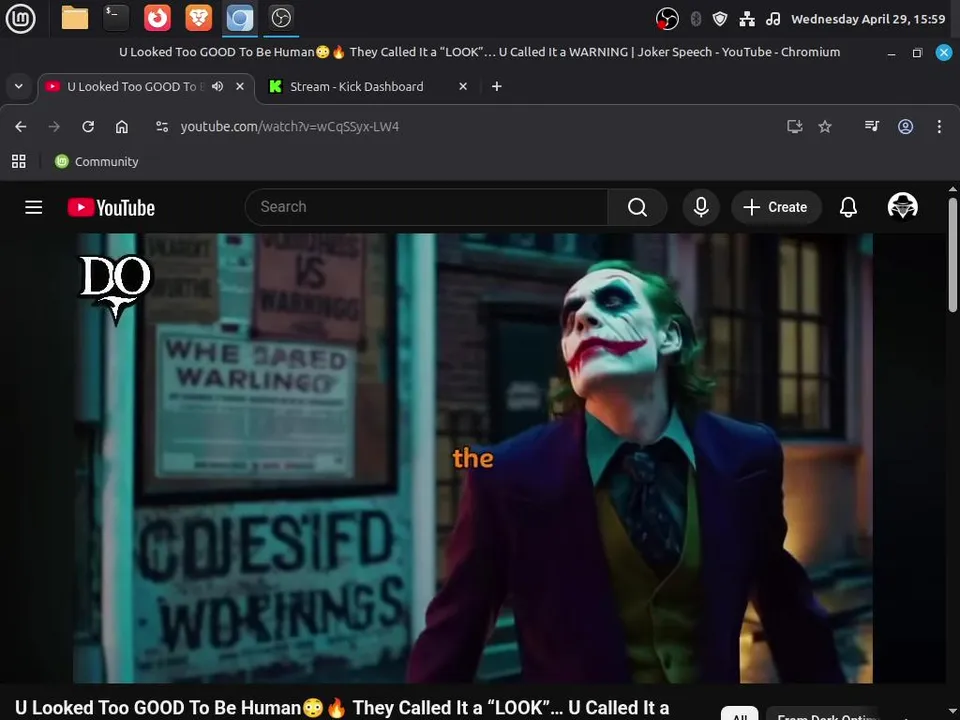Open the Chromium three-dot menu
This screenshot has height=720, width=960.
[939, 127]
